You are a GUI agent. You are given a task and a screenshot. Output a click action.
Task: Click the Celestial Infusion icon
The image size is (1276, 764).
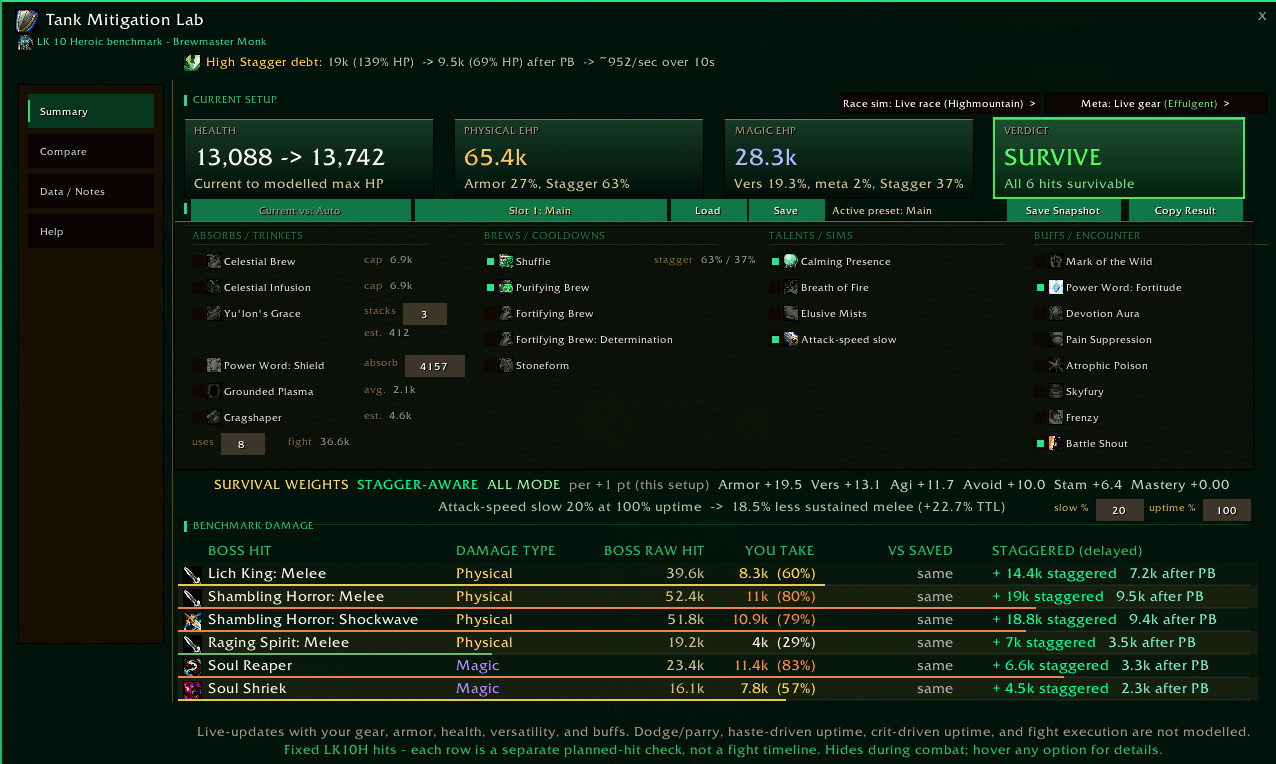click(214, 287)
